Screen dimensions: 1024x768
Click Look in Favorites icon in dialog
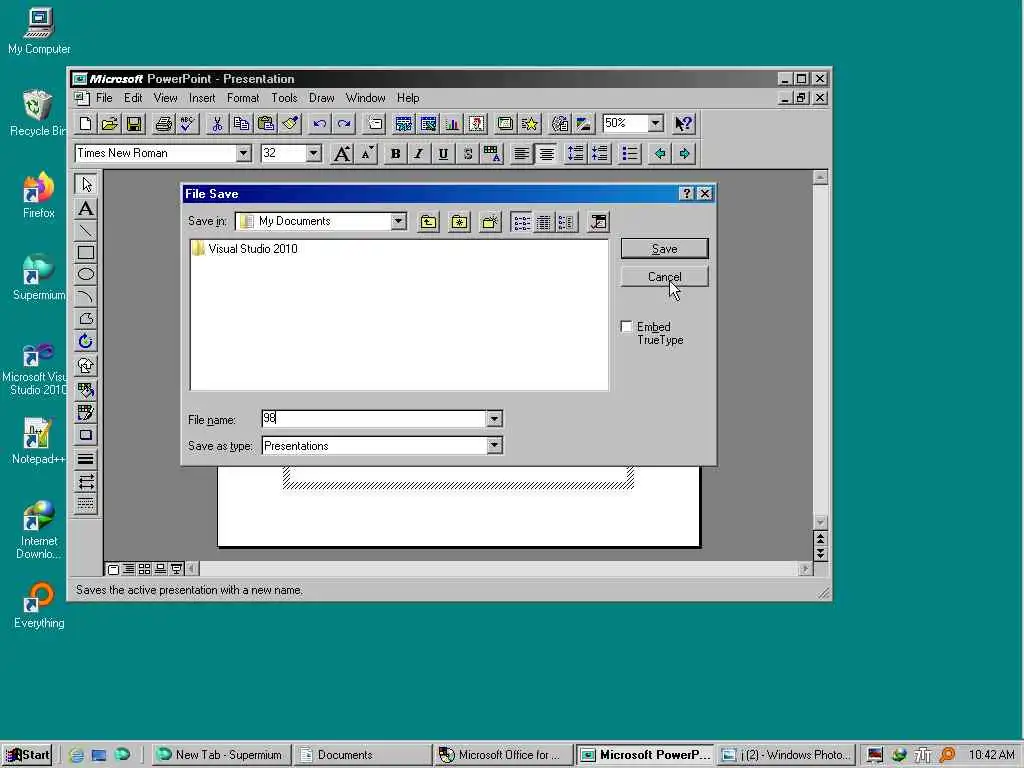pyautogui.click(x=459, y=222)
